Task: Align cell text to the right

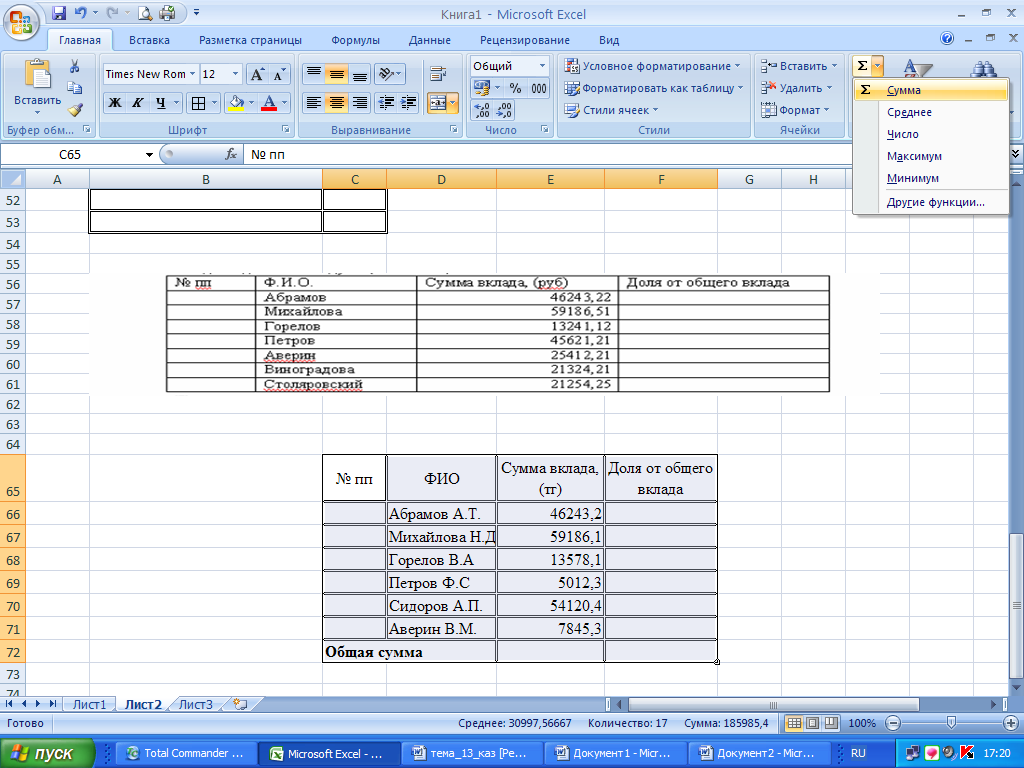Action: point(359,103)
